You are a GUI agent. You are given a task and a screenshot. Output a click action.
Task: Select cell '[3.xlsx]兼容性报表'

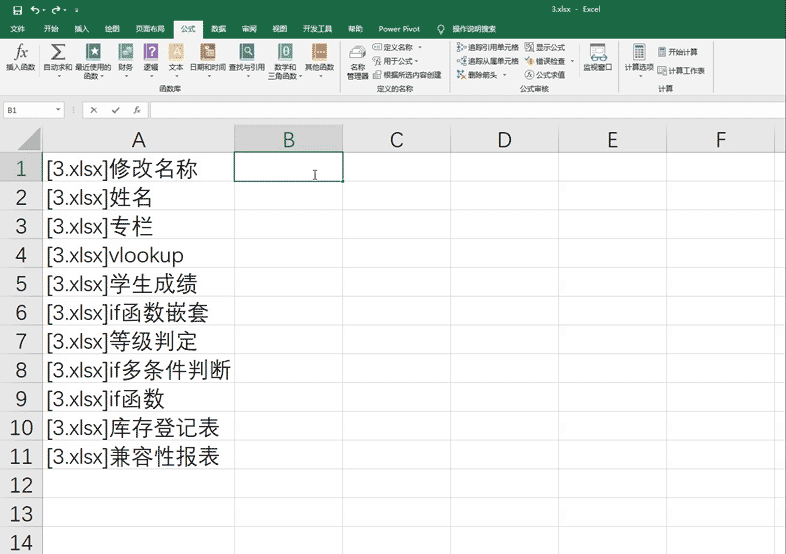tap(138, 456)
